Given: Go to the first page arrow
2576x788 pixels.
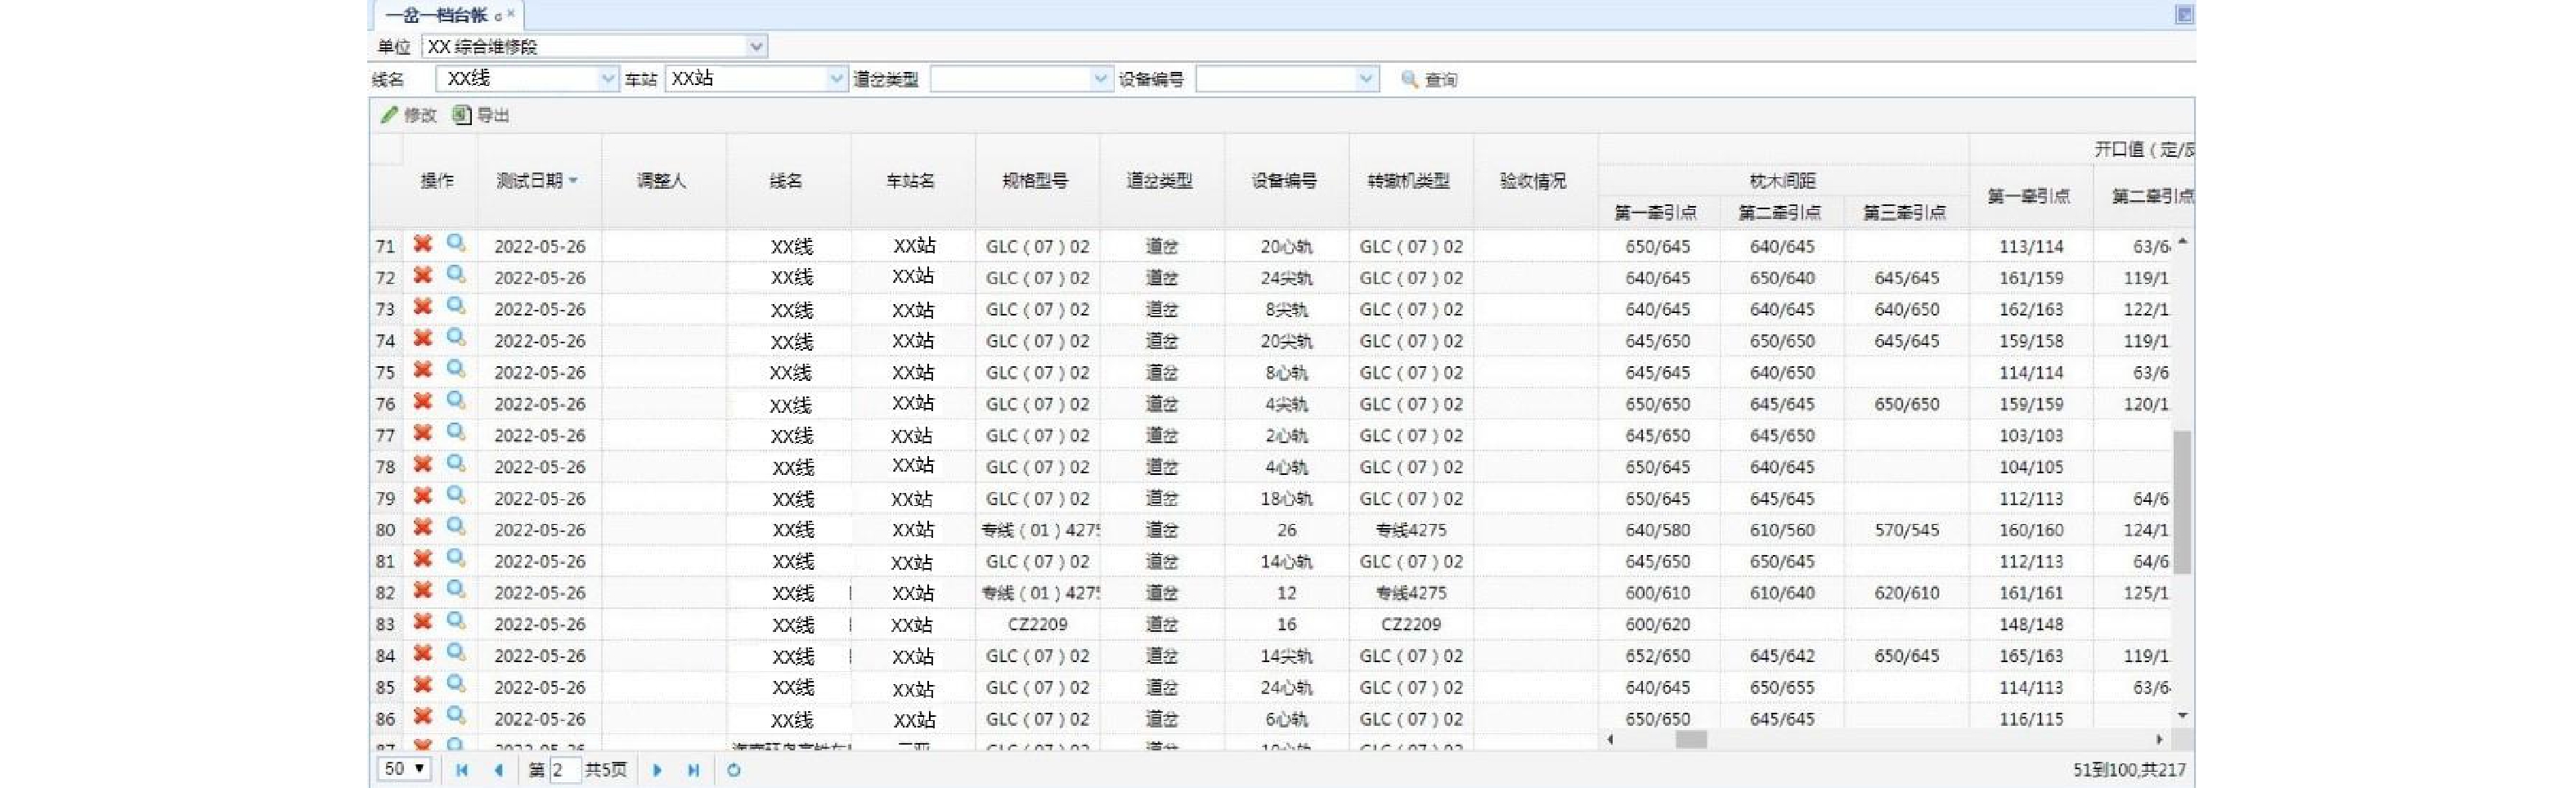Looking at the screenshot, I should point(461,770).
